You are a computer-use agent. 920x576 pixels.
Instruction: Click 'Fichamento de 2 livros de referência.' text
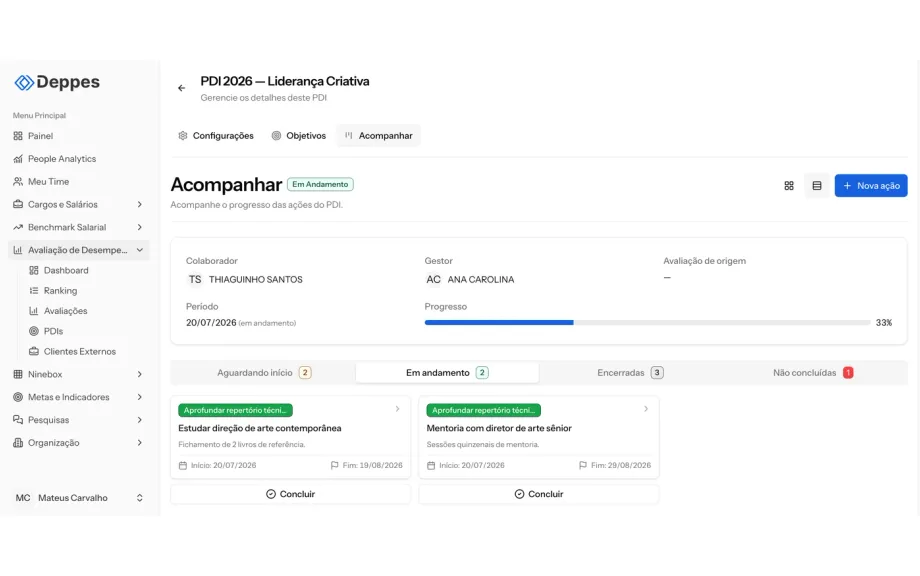[x=242, y=445]
